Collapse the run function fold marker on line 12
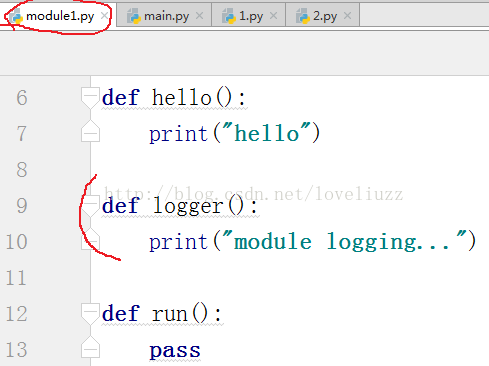 pos(90,314)
